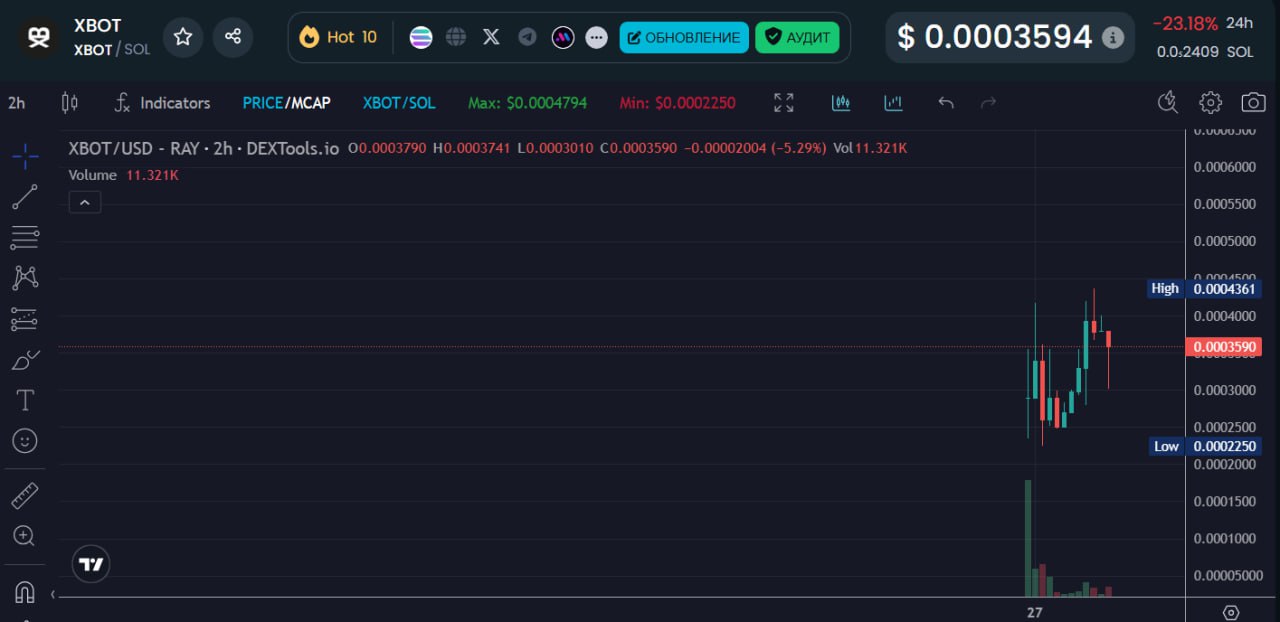The height and width of the screenshot is (622, 1280).
Task: Click the TradingView logo on chart
Action: [x=91, y=565]
